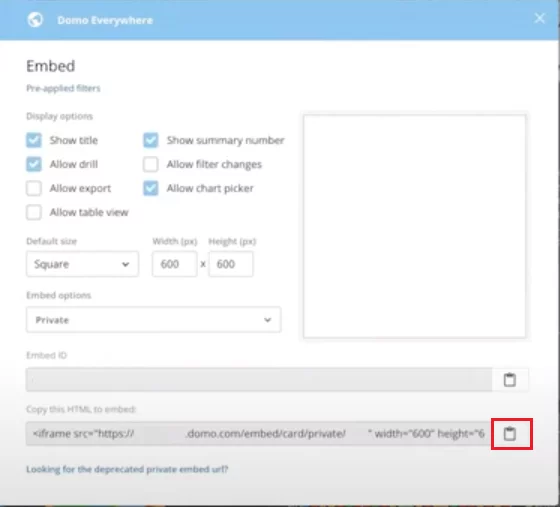Image resolution: width=560 pixels, height=507 pixels.
Task: Copy the iframe HTML with clipboard icon
Action: [510, 434]
